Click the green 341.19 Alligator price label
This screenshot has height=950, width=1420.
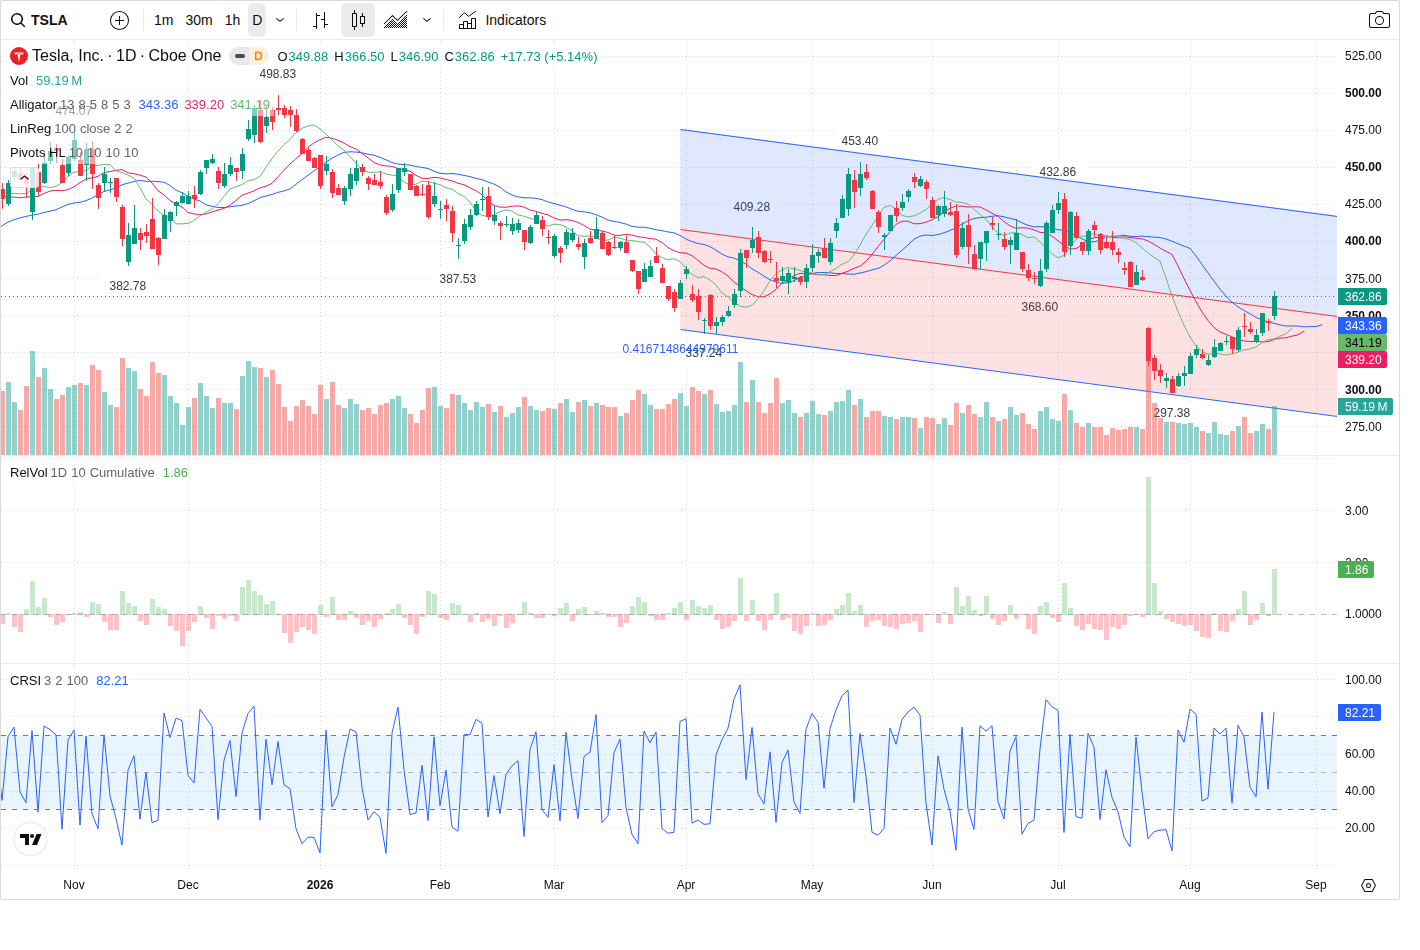pos(1363,343)
